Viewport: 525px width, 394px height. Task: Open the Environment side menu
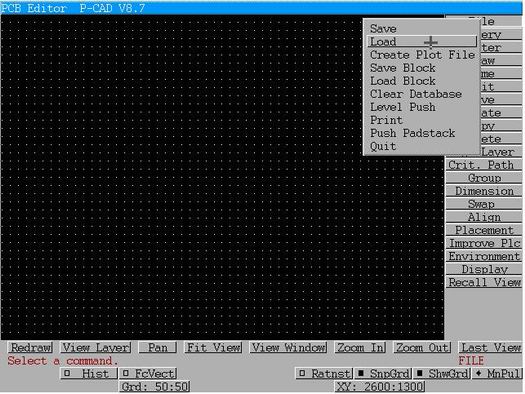pos(484,256)
